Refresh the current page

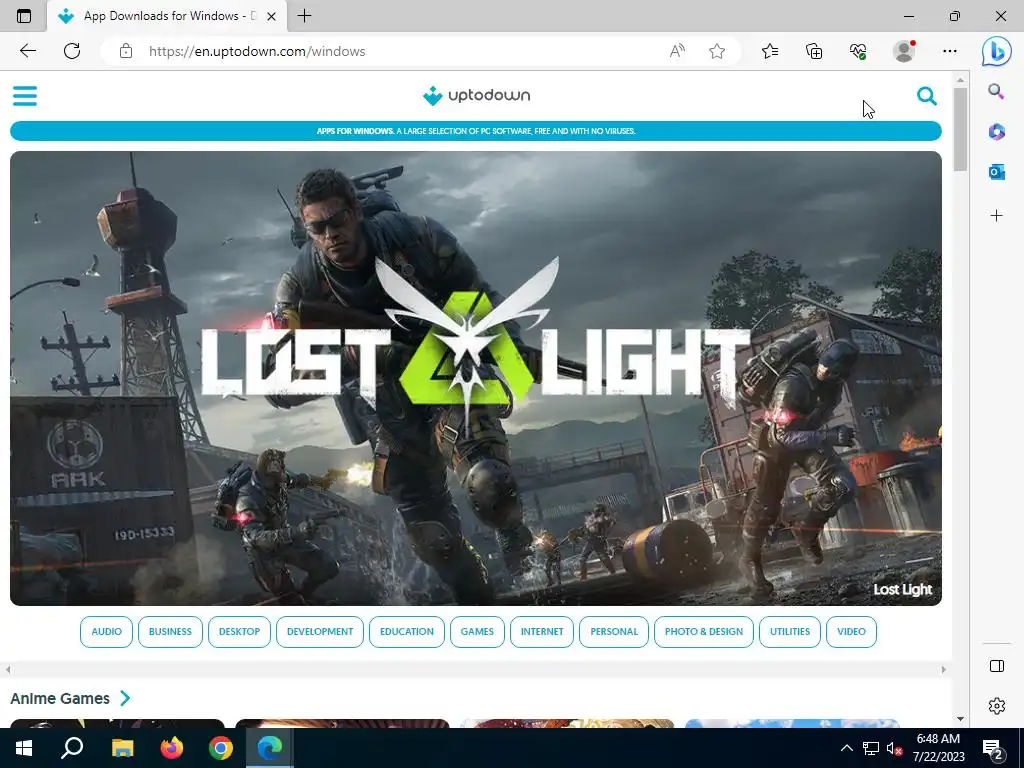[72, 51]
